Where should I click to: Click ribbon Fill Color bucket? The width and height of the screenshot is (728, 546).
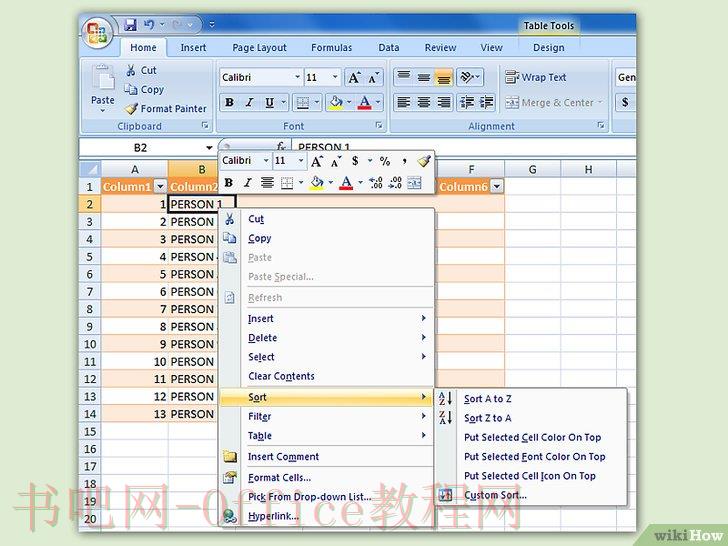coord(335,103)
